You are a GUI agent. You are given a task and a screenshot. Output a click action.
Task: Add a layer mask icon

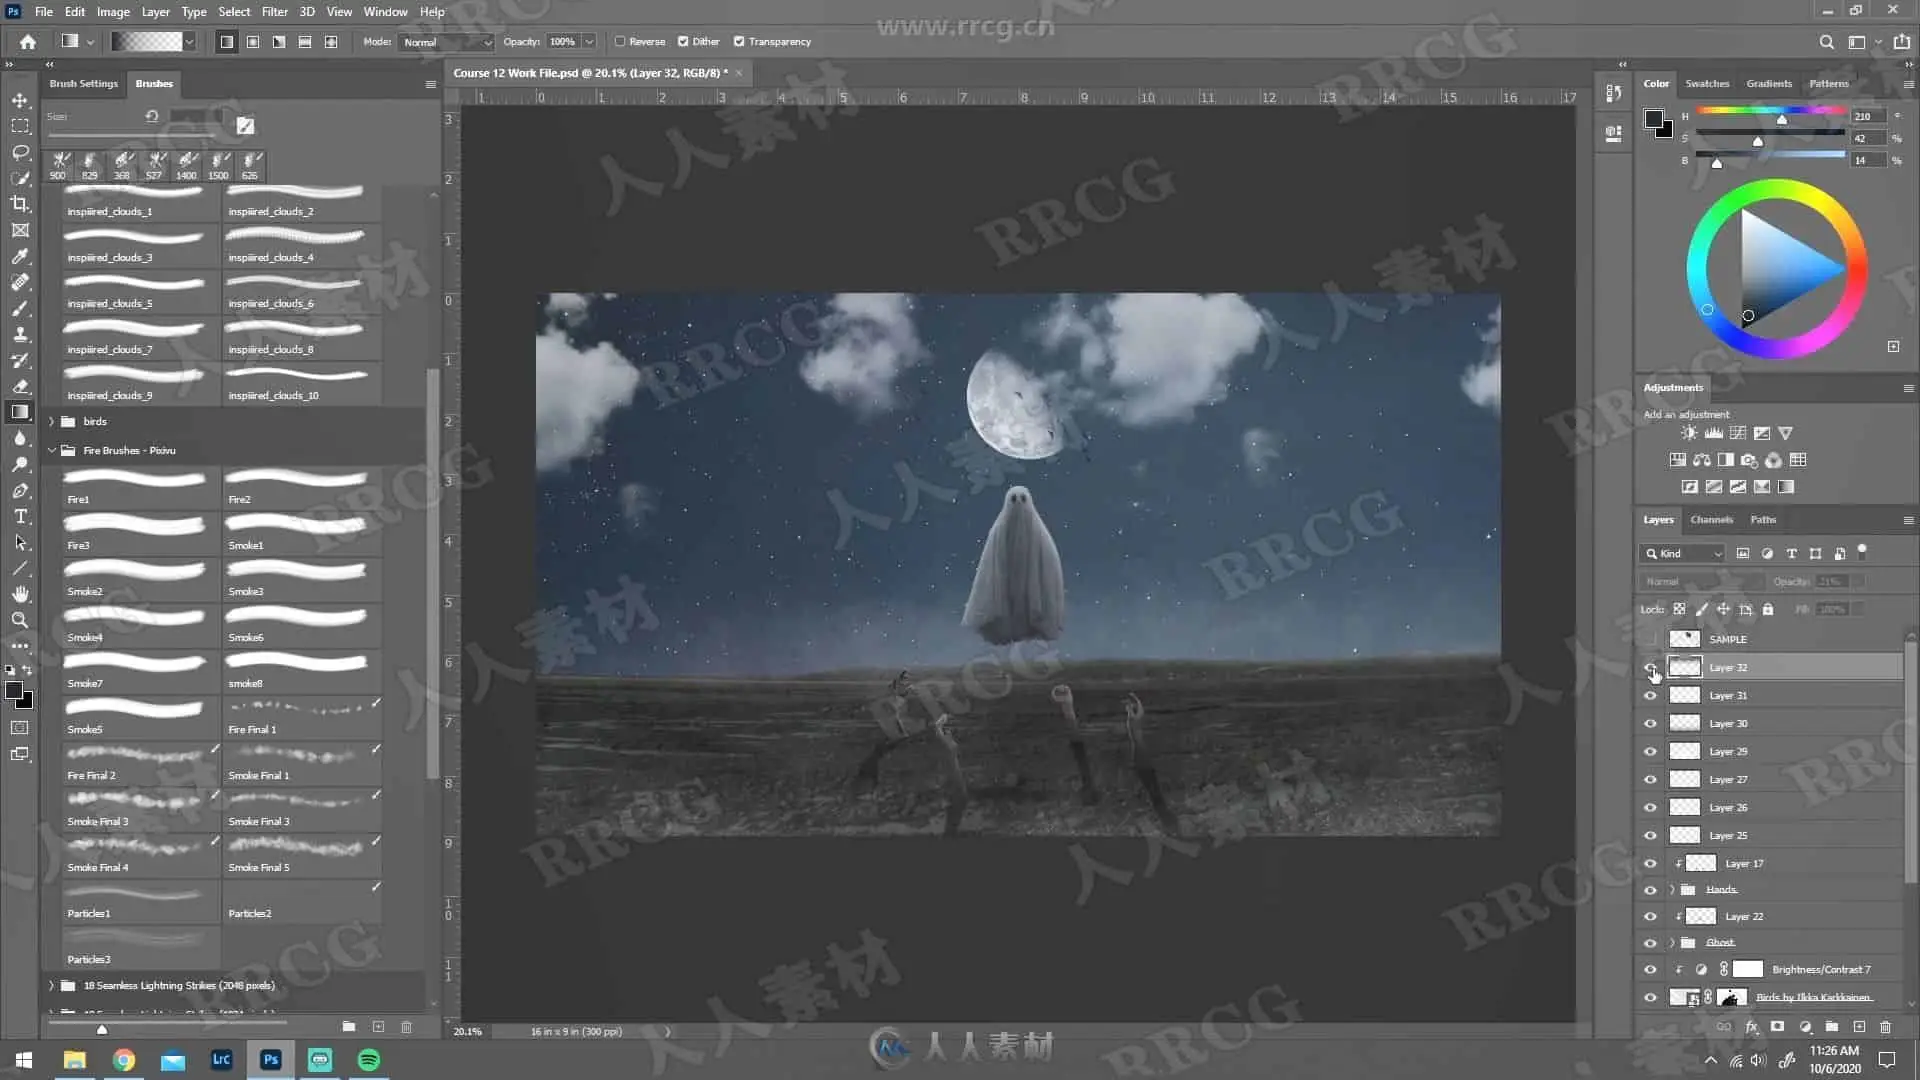1777,1027
